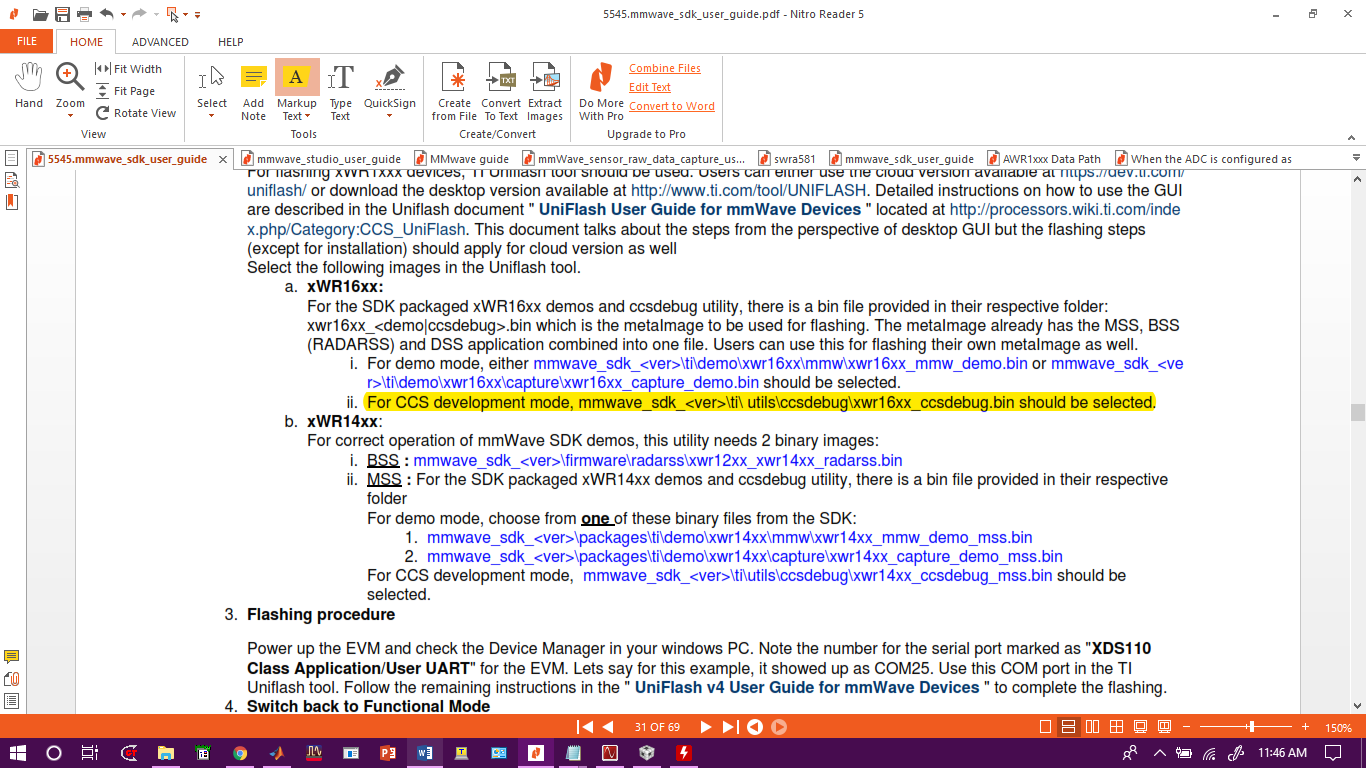
Task: Go to the first page button
Action: coord(585,727)
